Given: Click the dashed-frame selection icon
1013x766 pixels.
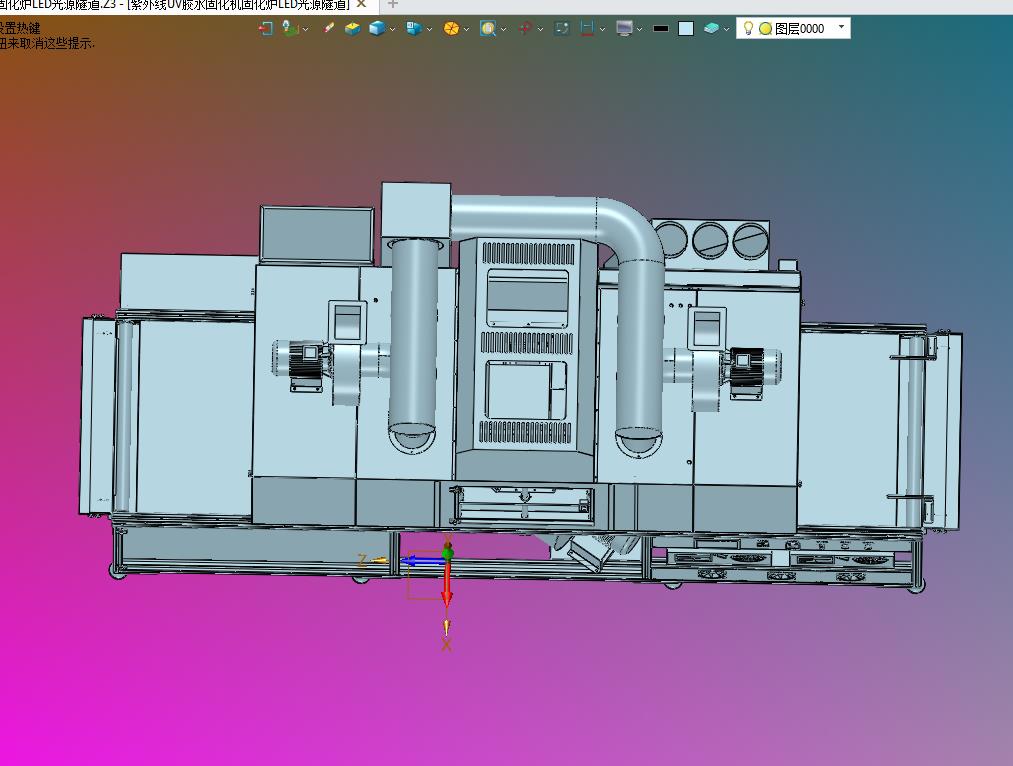Looking at the screenshot, I should coord(562,28).
